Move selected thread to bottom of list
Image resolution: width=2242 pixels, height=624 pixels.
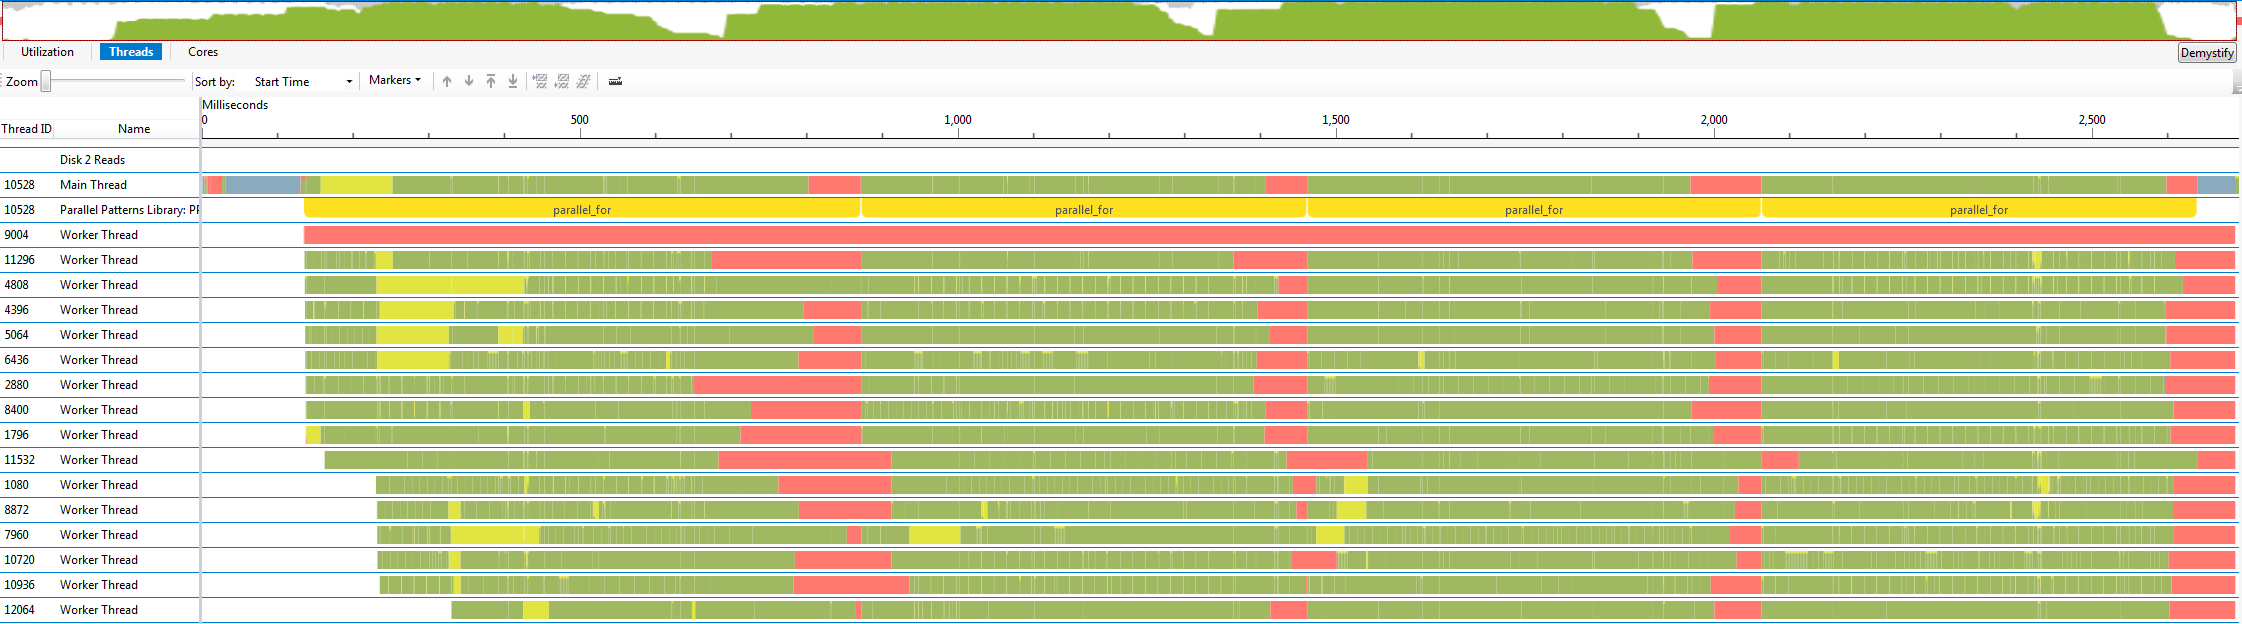click(513, 81)
